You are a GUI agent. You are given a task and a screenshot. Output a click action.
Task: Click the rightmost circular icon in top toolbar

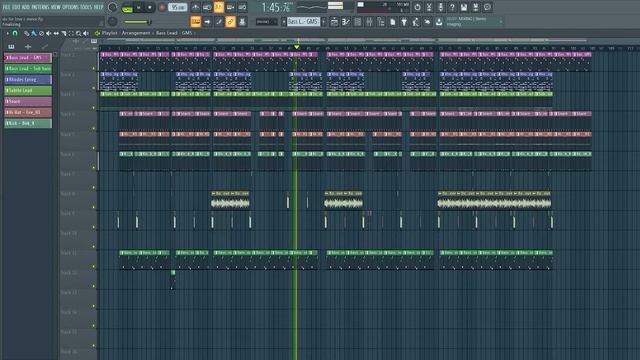pyautogui.click(x=487, y=7)
